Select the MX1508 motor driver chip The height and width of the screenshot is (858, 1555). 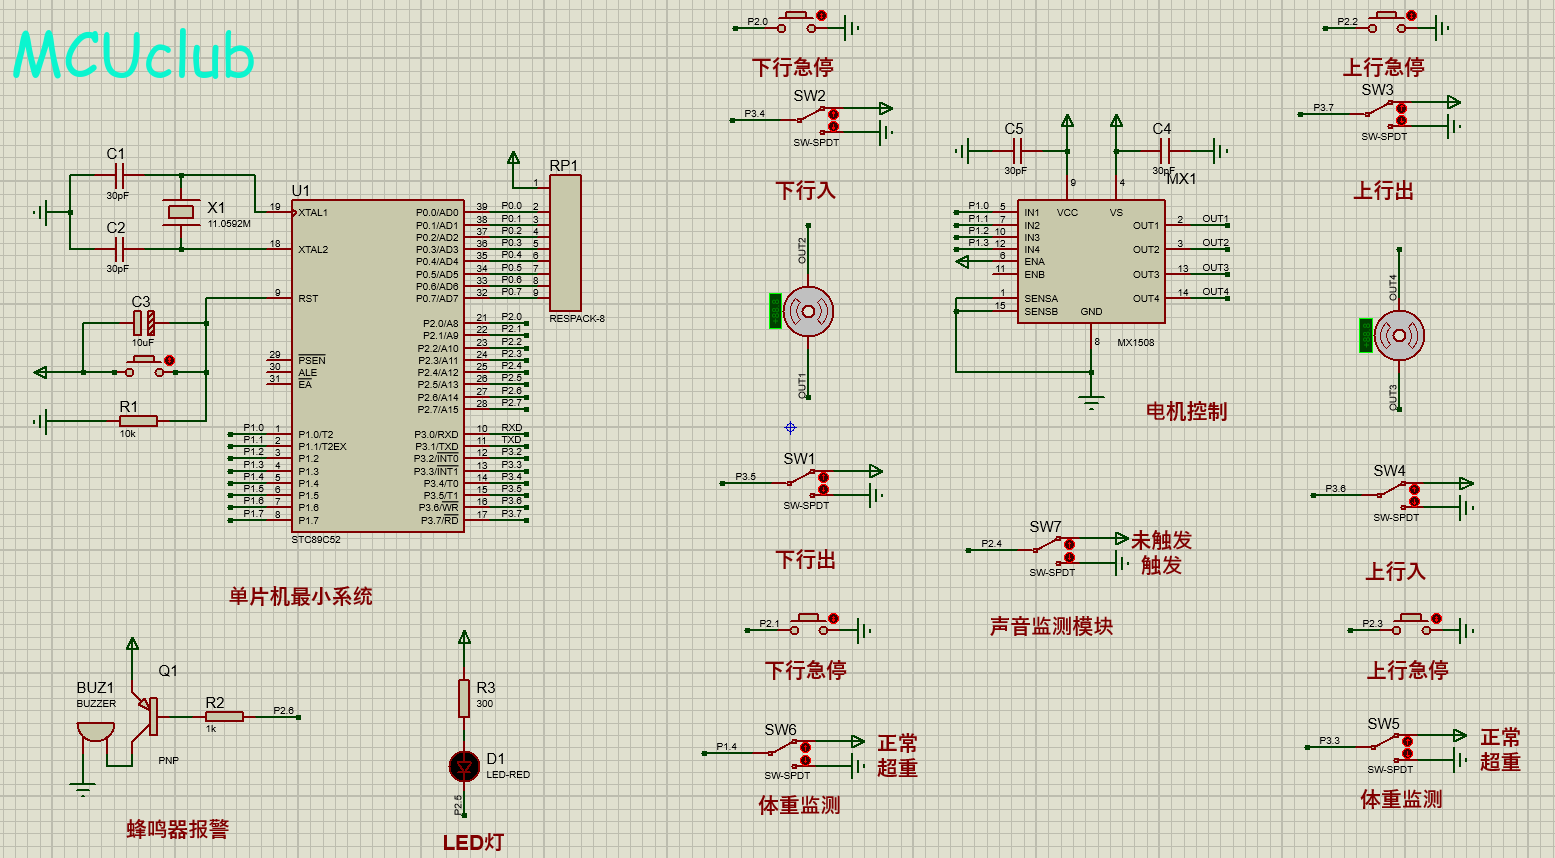[x=1091, y=261]
